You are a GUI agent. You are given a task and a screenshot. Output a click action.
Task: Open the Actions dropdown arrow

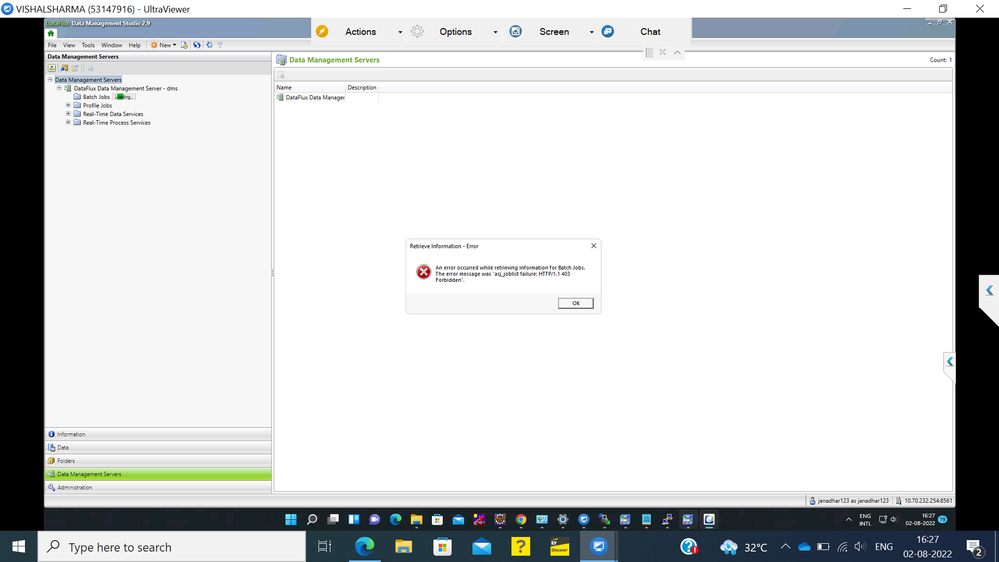click(x=400, y=32)
